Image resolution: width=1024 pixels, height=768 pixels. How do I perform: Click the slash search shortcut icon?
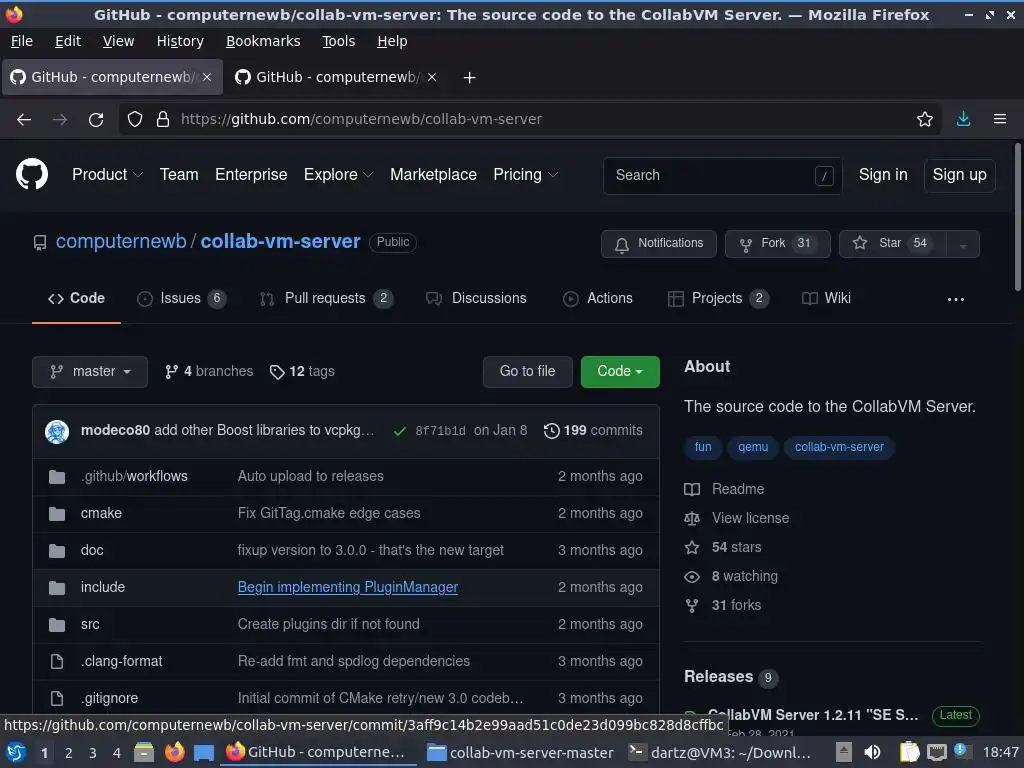(x=824, y=176)
